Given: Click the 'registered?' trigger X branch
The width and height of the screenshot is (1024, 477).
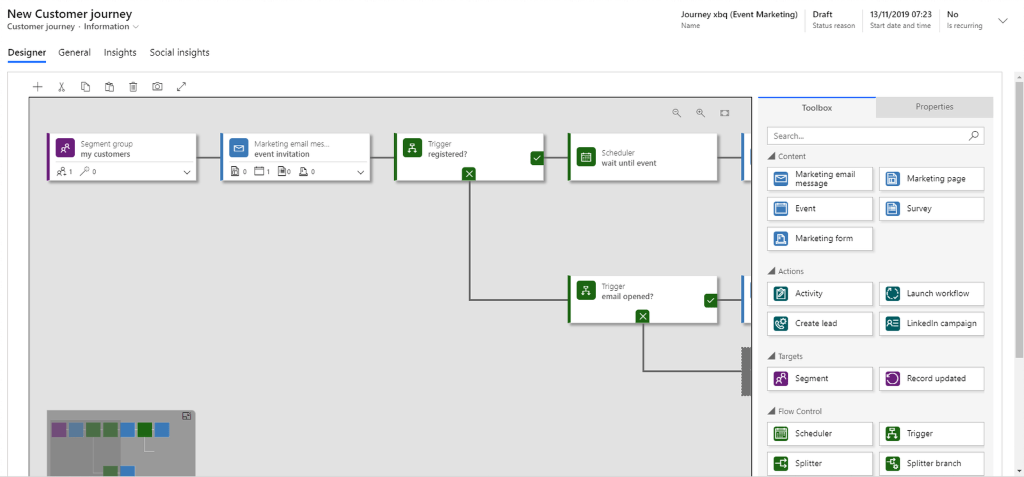Looking at the screenshot, I should (470, 173).
